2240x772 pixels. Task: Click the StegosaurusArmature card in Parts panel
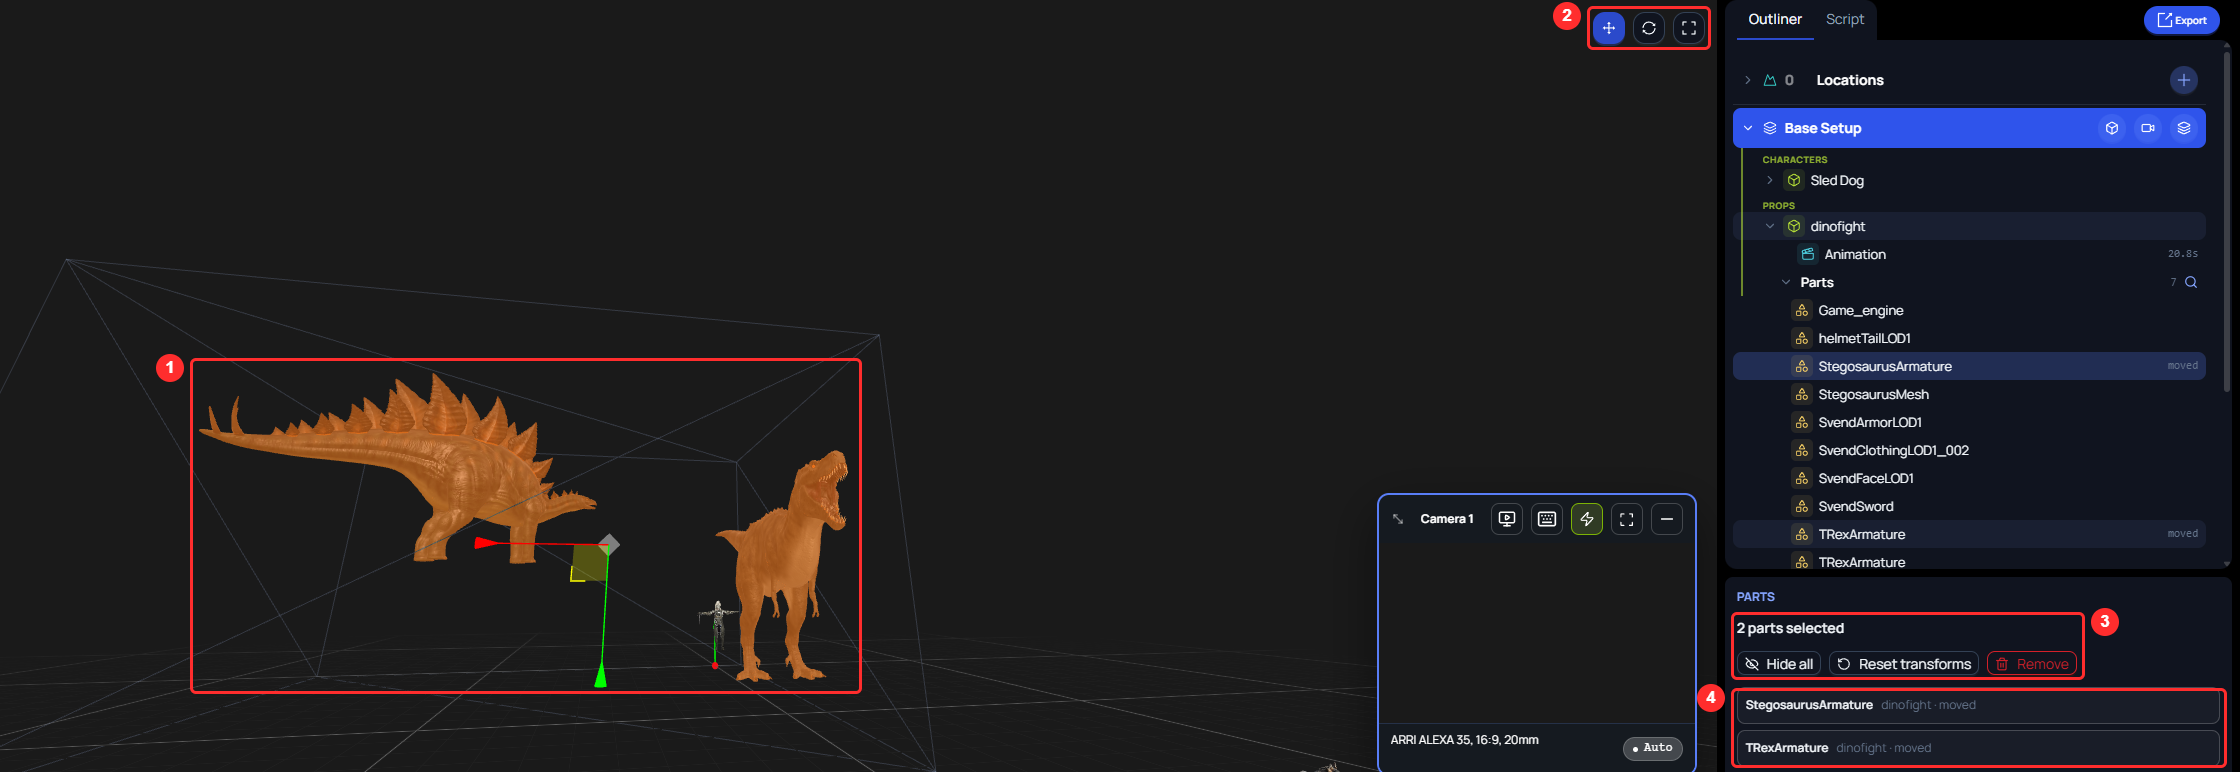(1978, 706)
